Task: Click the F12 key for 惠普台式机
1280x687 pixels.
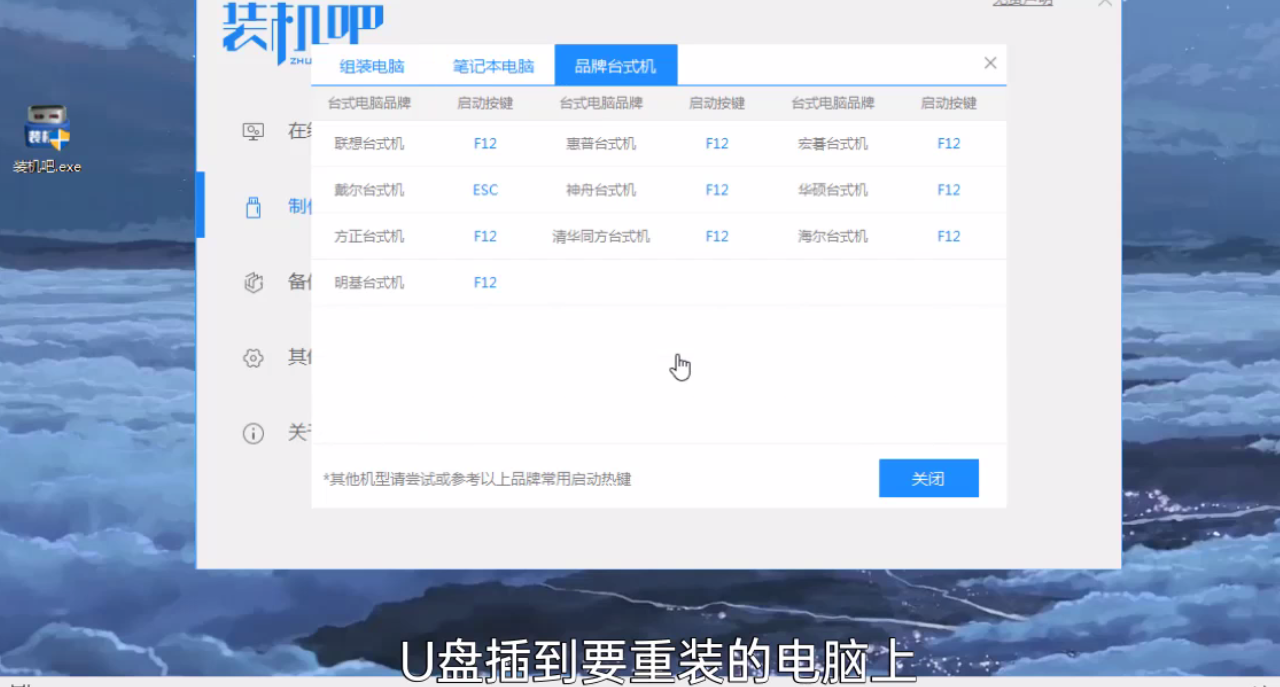Action: point(717,143)
